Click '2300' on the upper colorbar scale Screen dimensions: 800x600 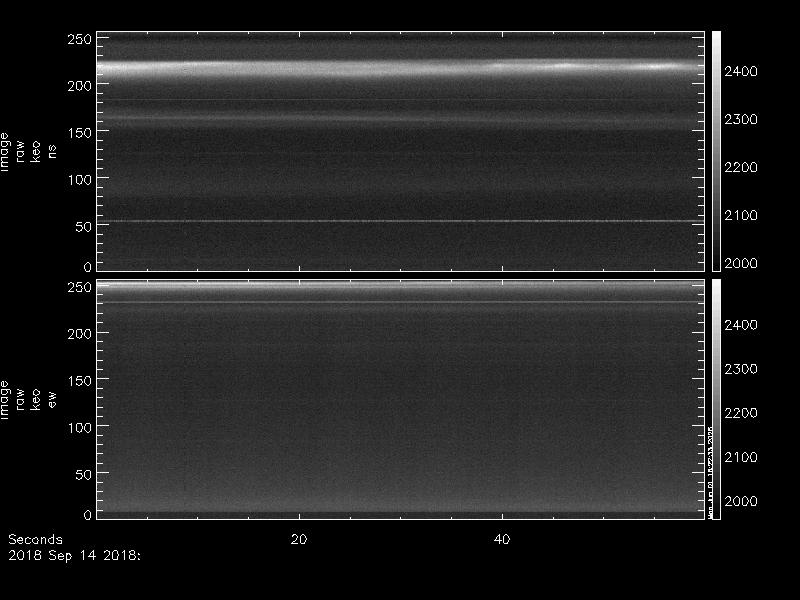pos(741,119)
